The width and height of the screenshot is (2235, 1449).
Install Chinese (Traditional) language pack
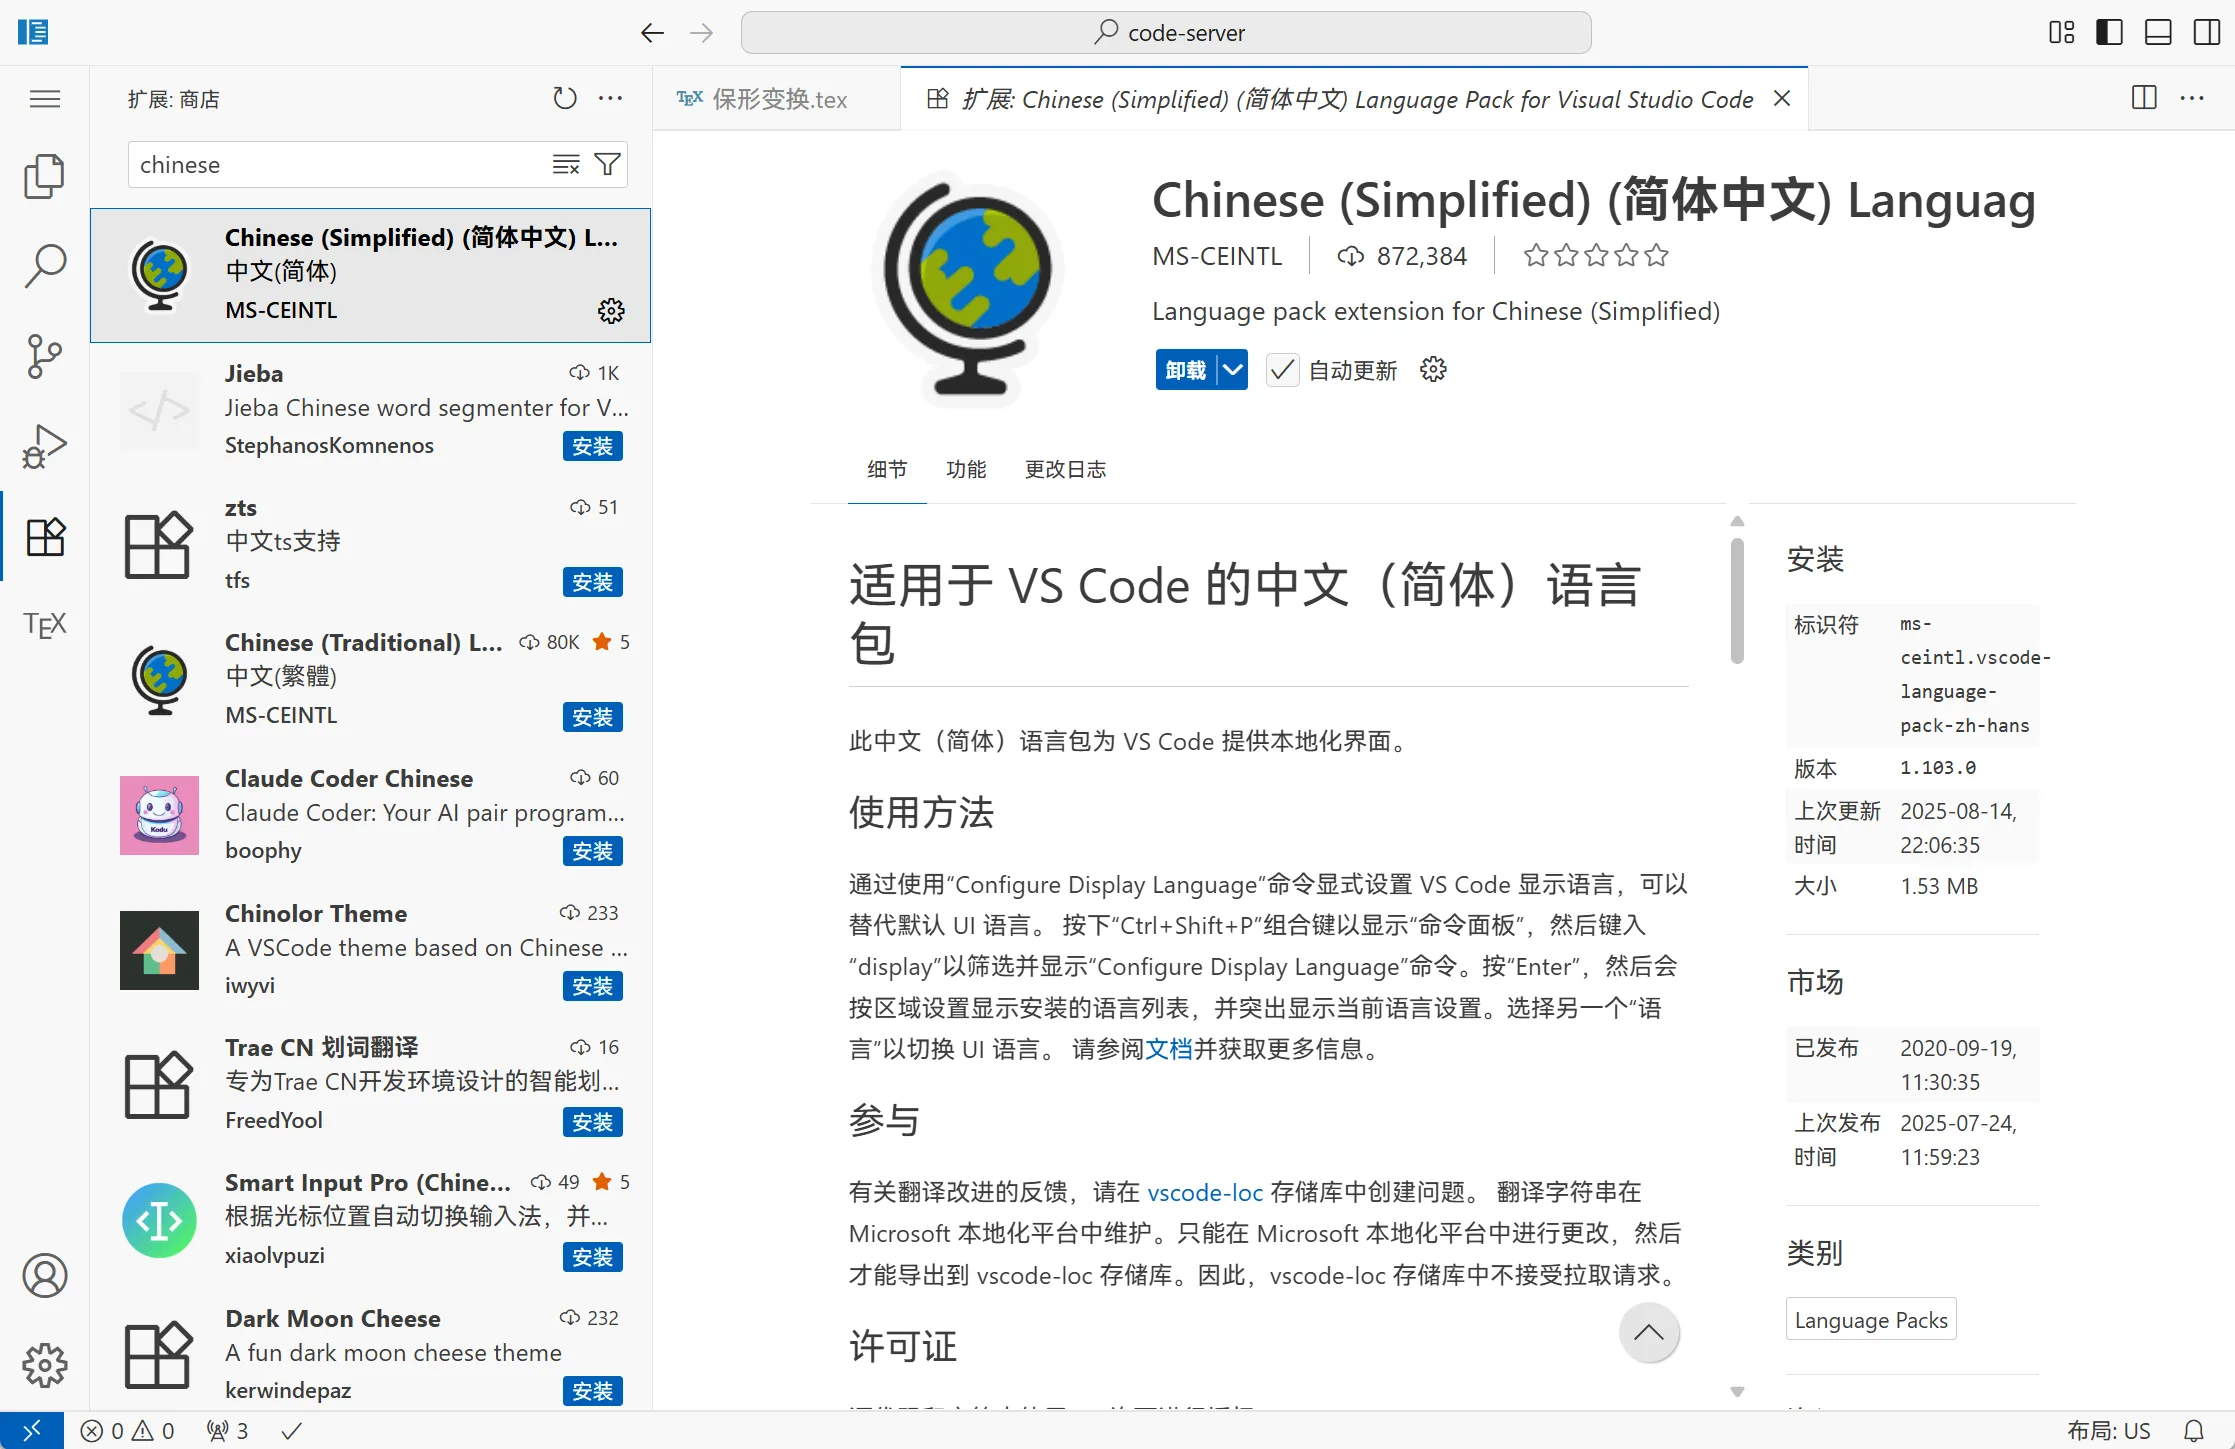(x=593, y=717)
